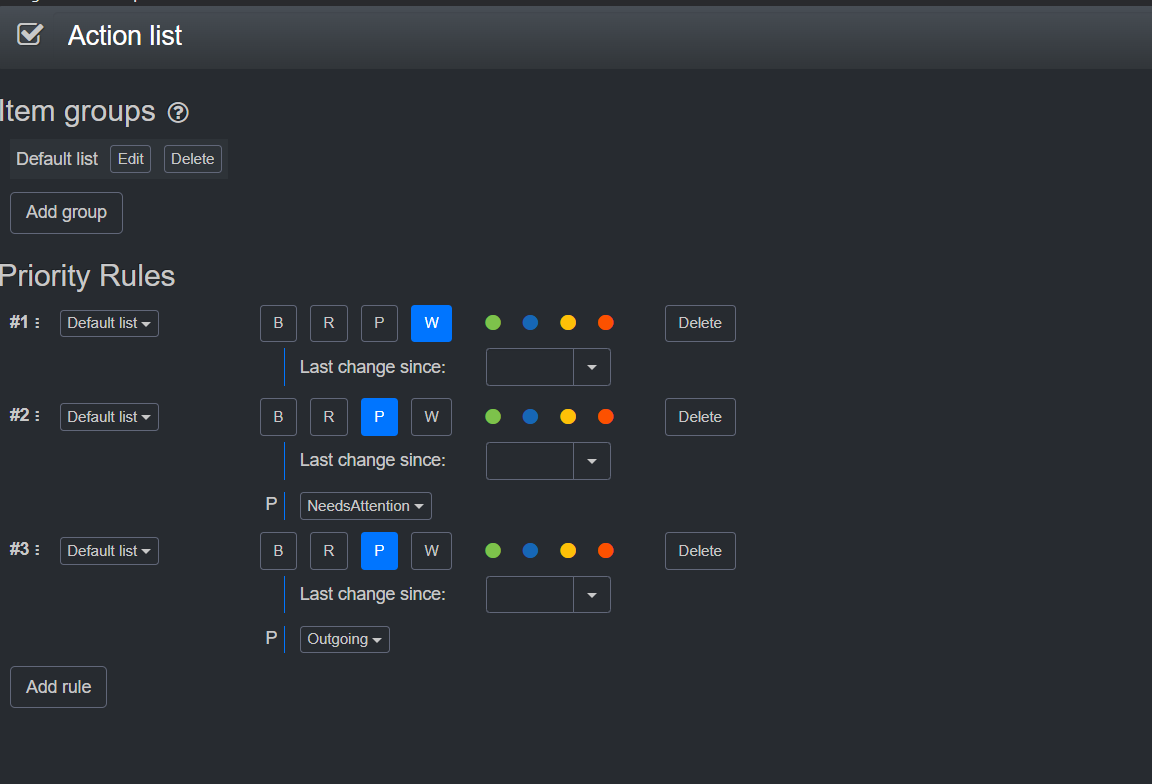Toggle the B button in rule #2

pos(278,417)
